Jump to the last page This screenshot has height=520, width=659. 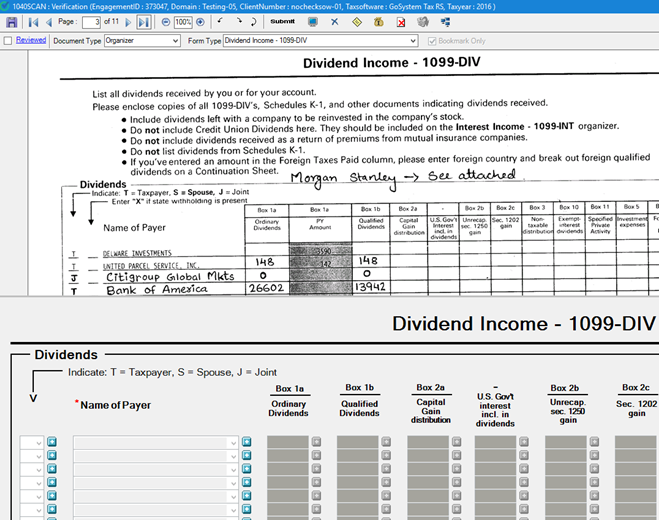pyautogui.click(x=143, y=21)
